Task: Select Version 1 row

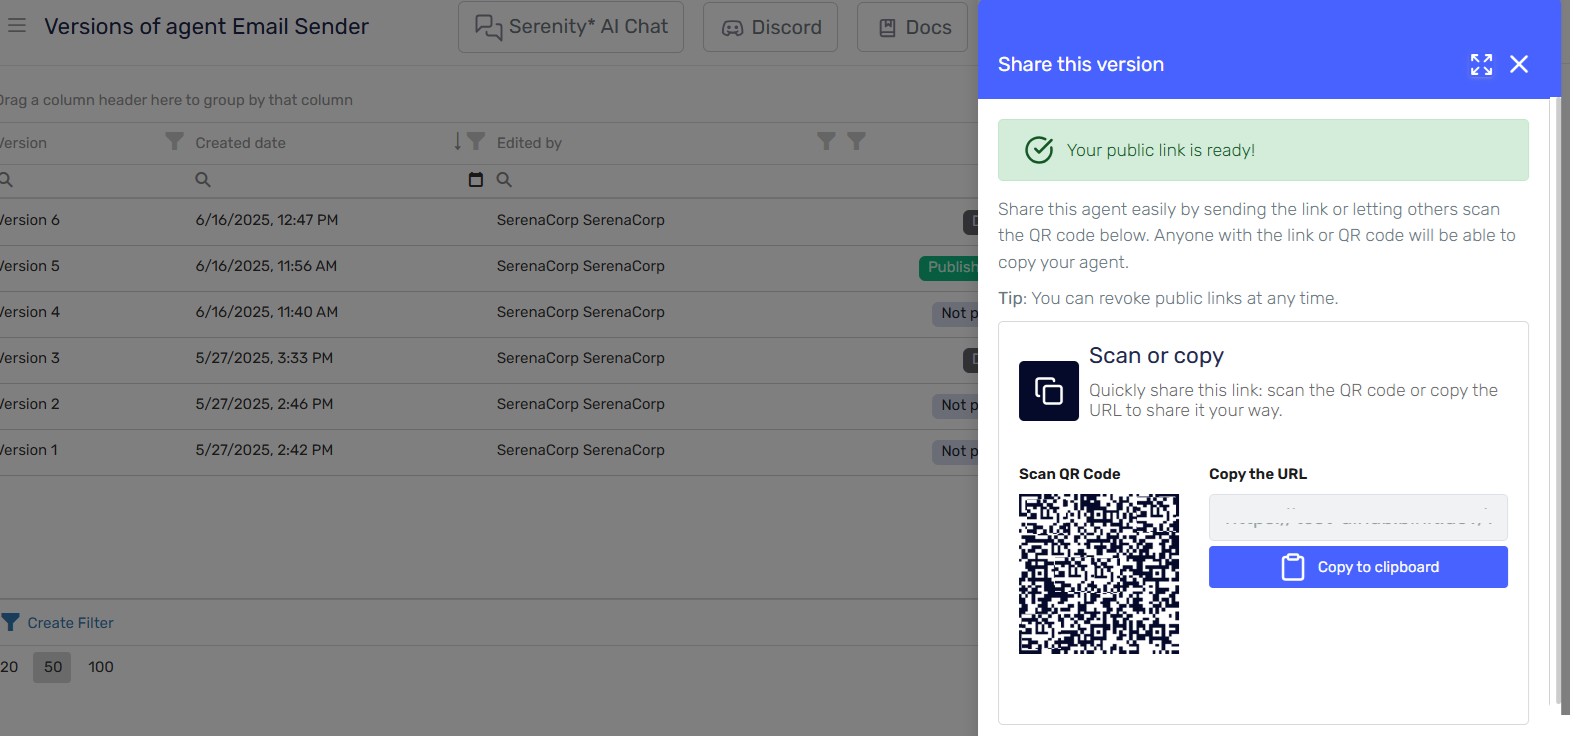Action: (x=488, y=451)
